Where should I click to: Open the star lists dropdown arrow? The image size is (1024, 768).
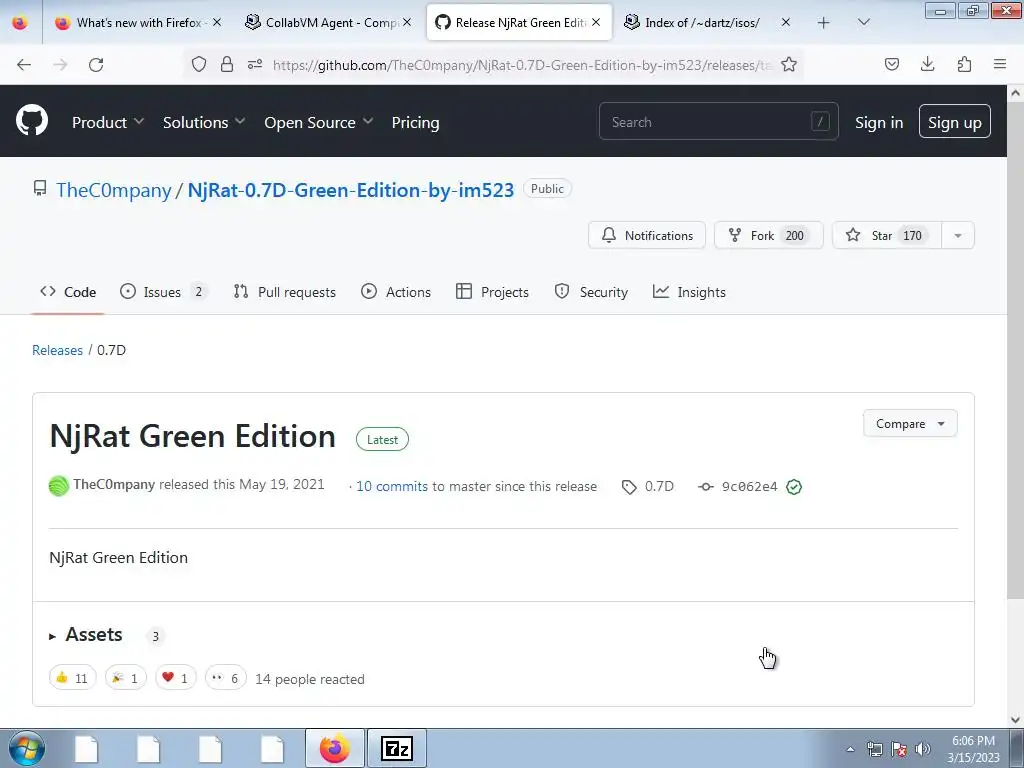coord(958,235)
